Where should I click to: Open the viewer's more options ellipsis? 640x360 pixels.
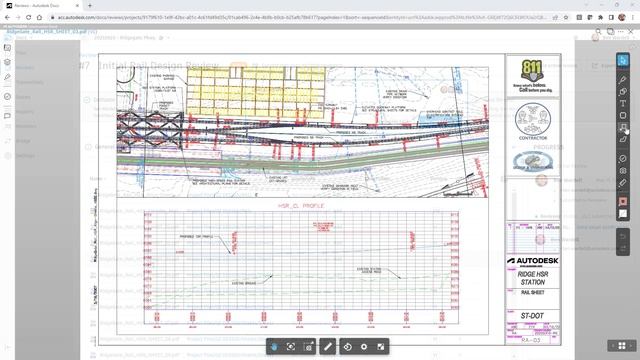[x=621, y=31]
